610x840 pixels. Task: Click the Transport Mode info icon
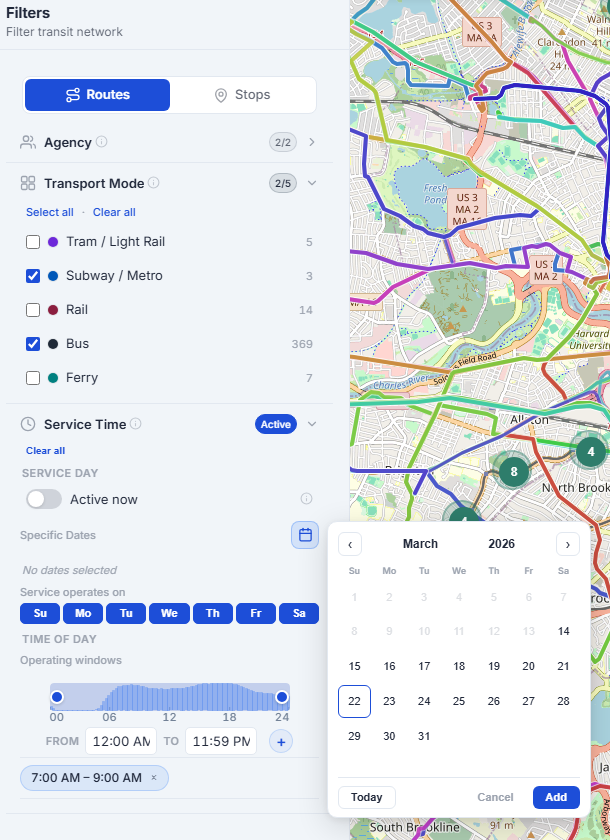[x=154, y=183]
